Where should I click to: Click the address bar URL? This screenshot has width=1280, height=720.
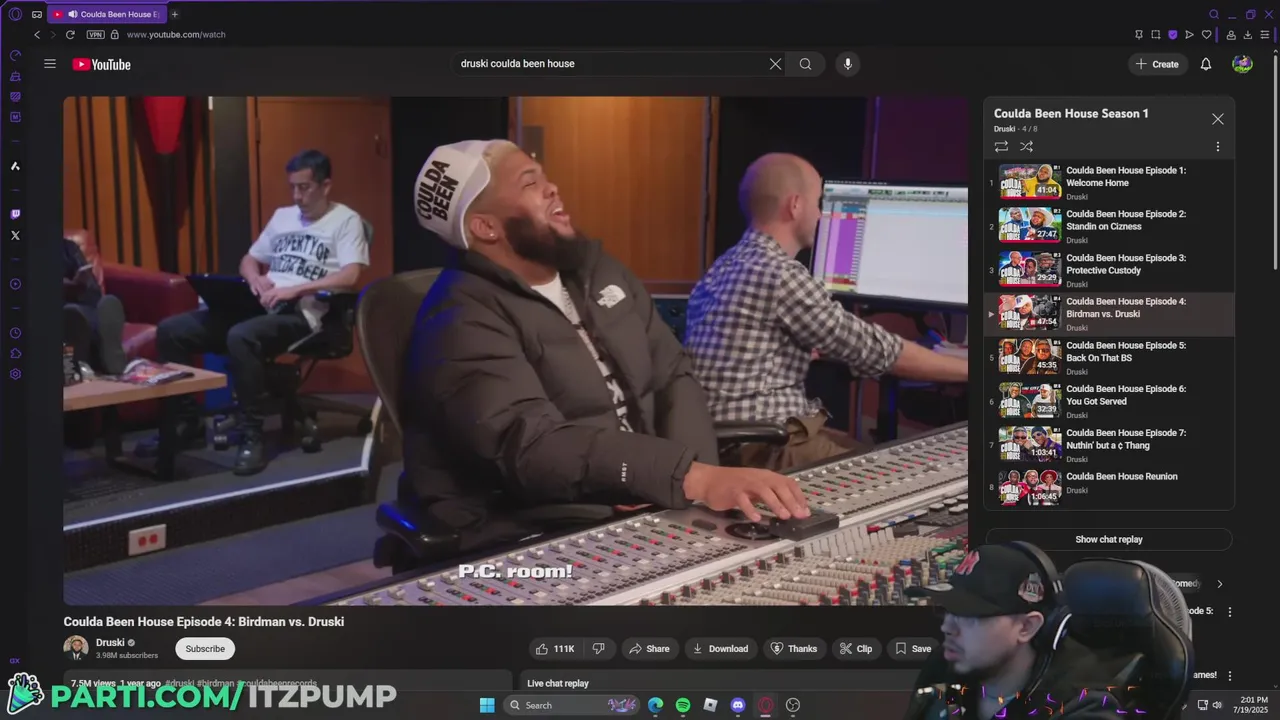[176, 34]
